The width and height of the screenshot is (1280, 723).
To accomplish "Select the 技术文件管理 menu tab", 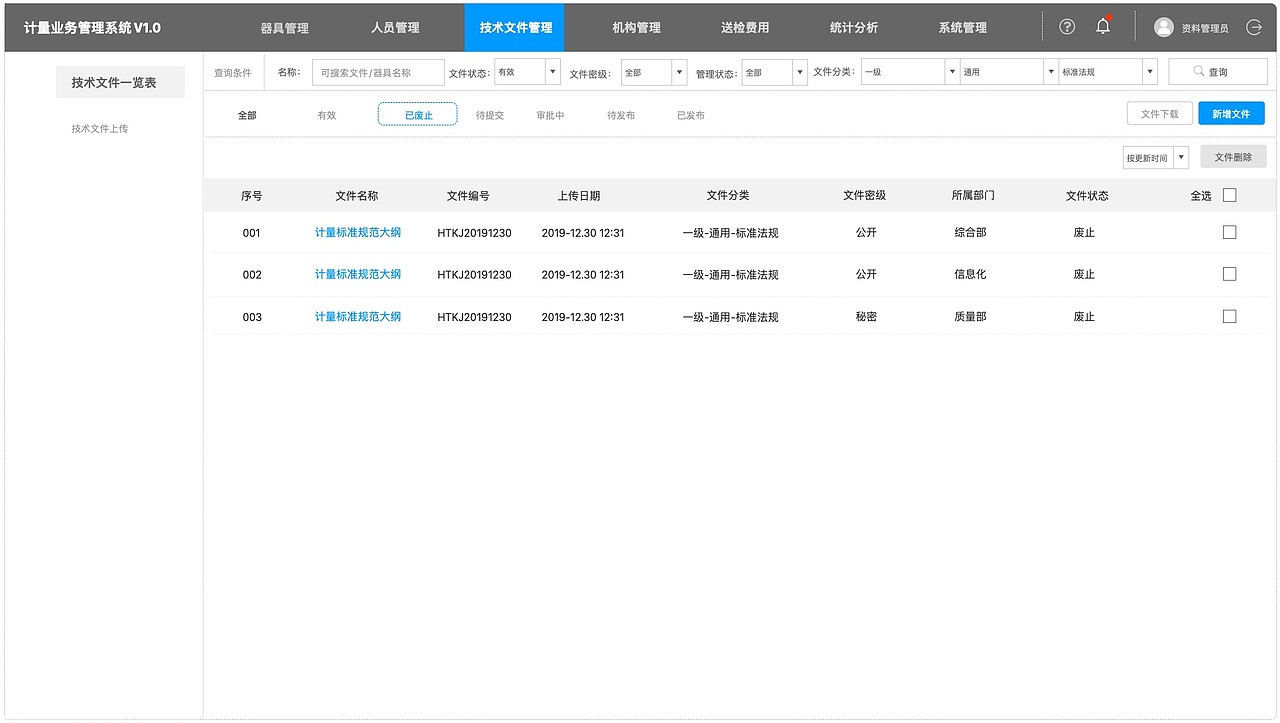I will (x=515, y=28).
